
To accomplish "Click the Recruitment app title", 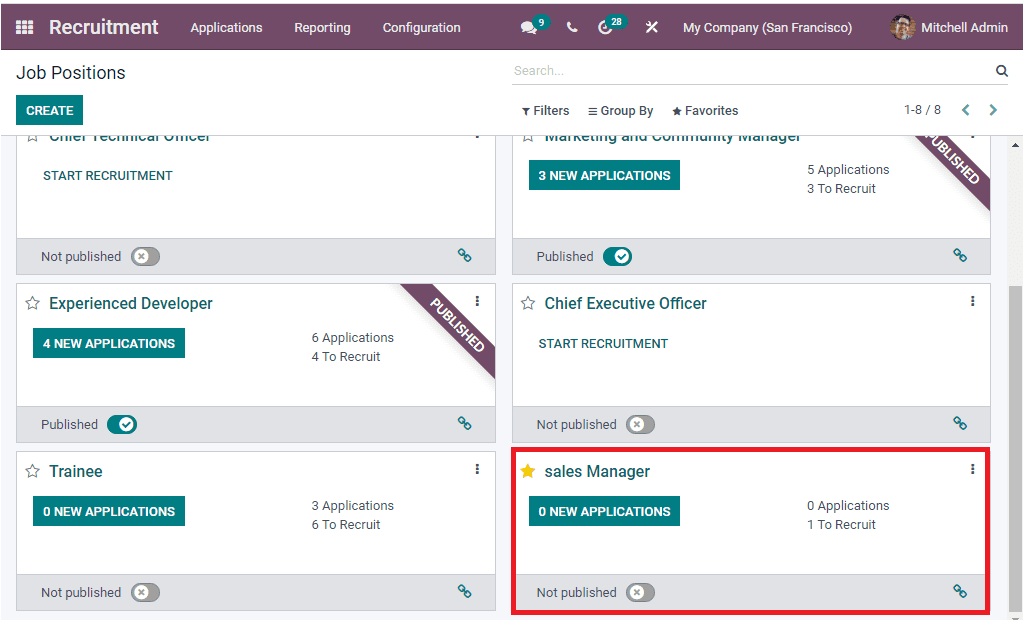I will click(x=103, y=27).
